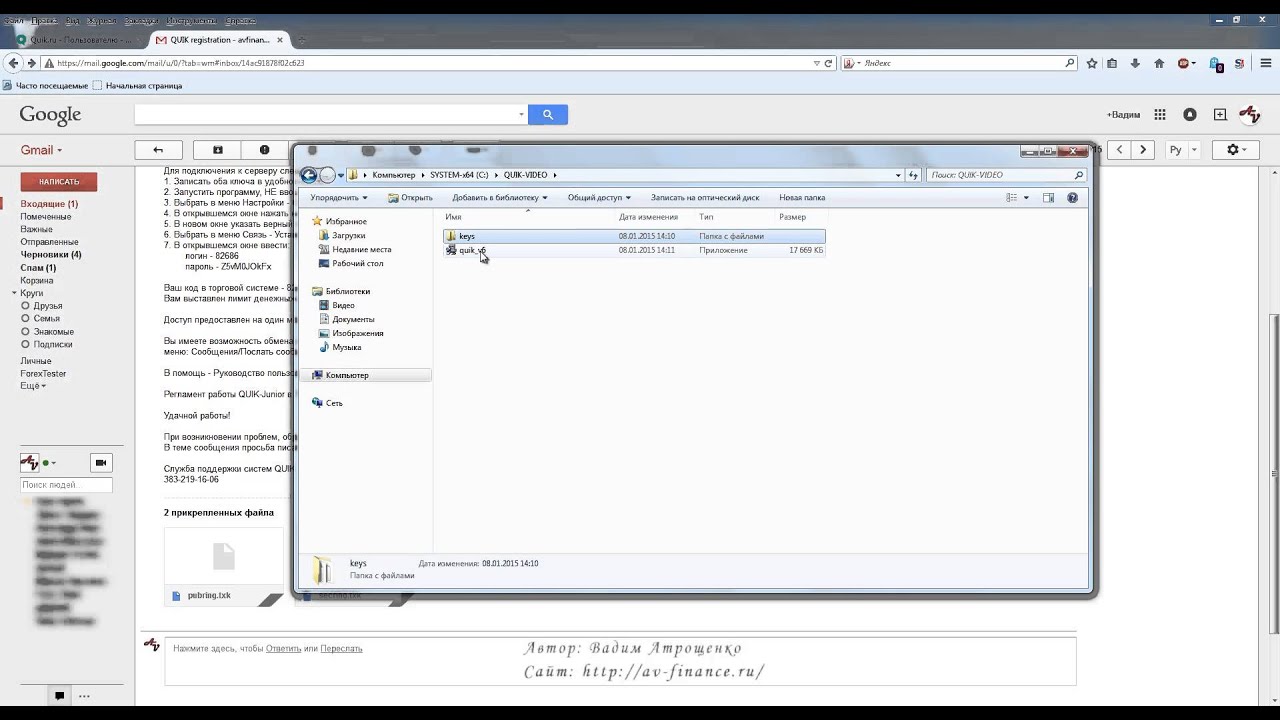Open the Firefox hamburger menu

[1264, 63]
